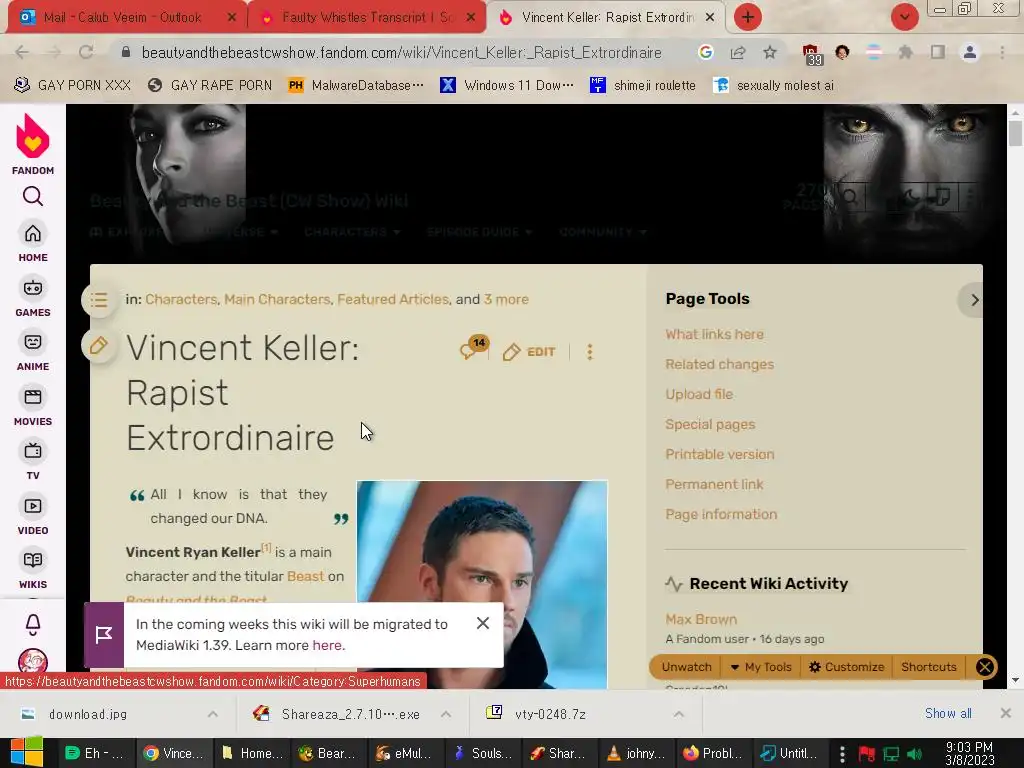1024x768 pixels.
Task: Open the Anime section in sidebar
Action: (33, 351)
